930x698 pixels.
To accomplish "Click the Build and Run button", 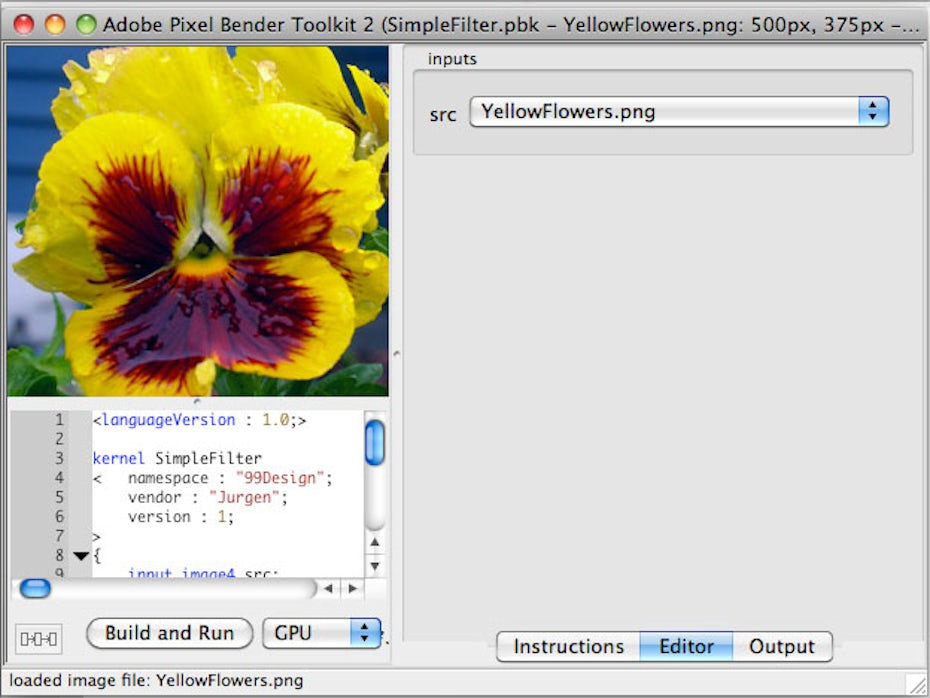I will pyautogui.click(x=169, y=633).
